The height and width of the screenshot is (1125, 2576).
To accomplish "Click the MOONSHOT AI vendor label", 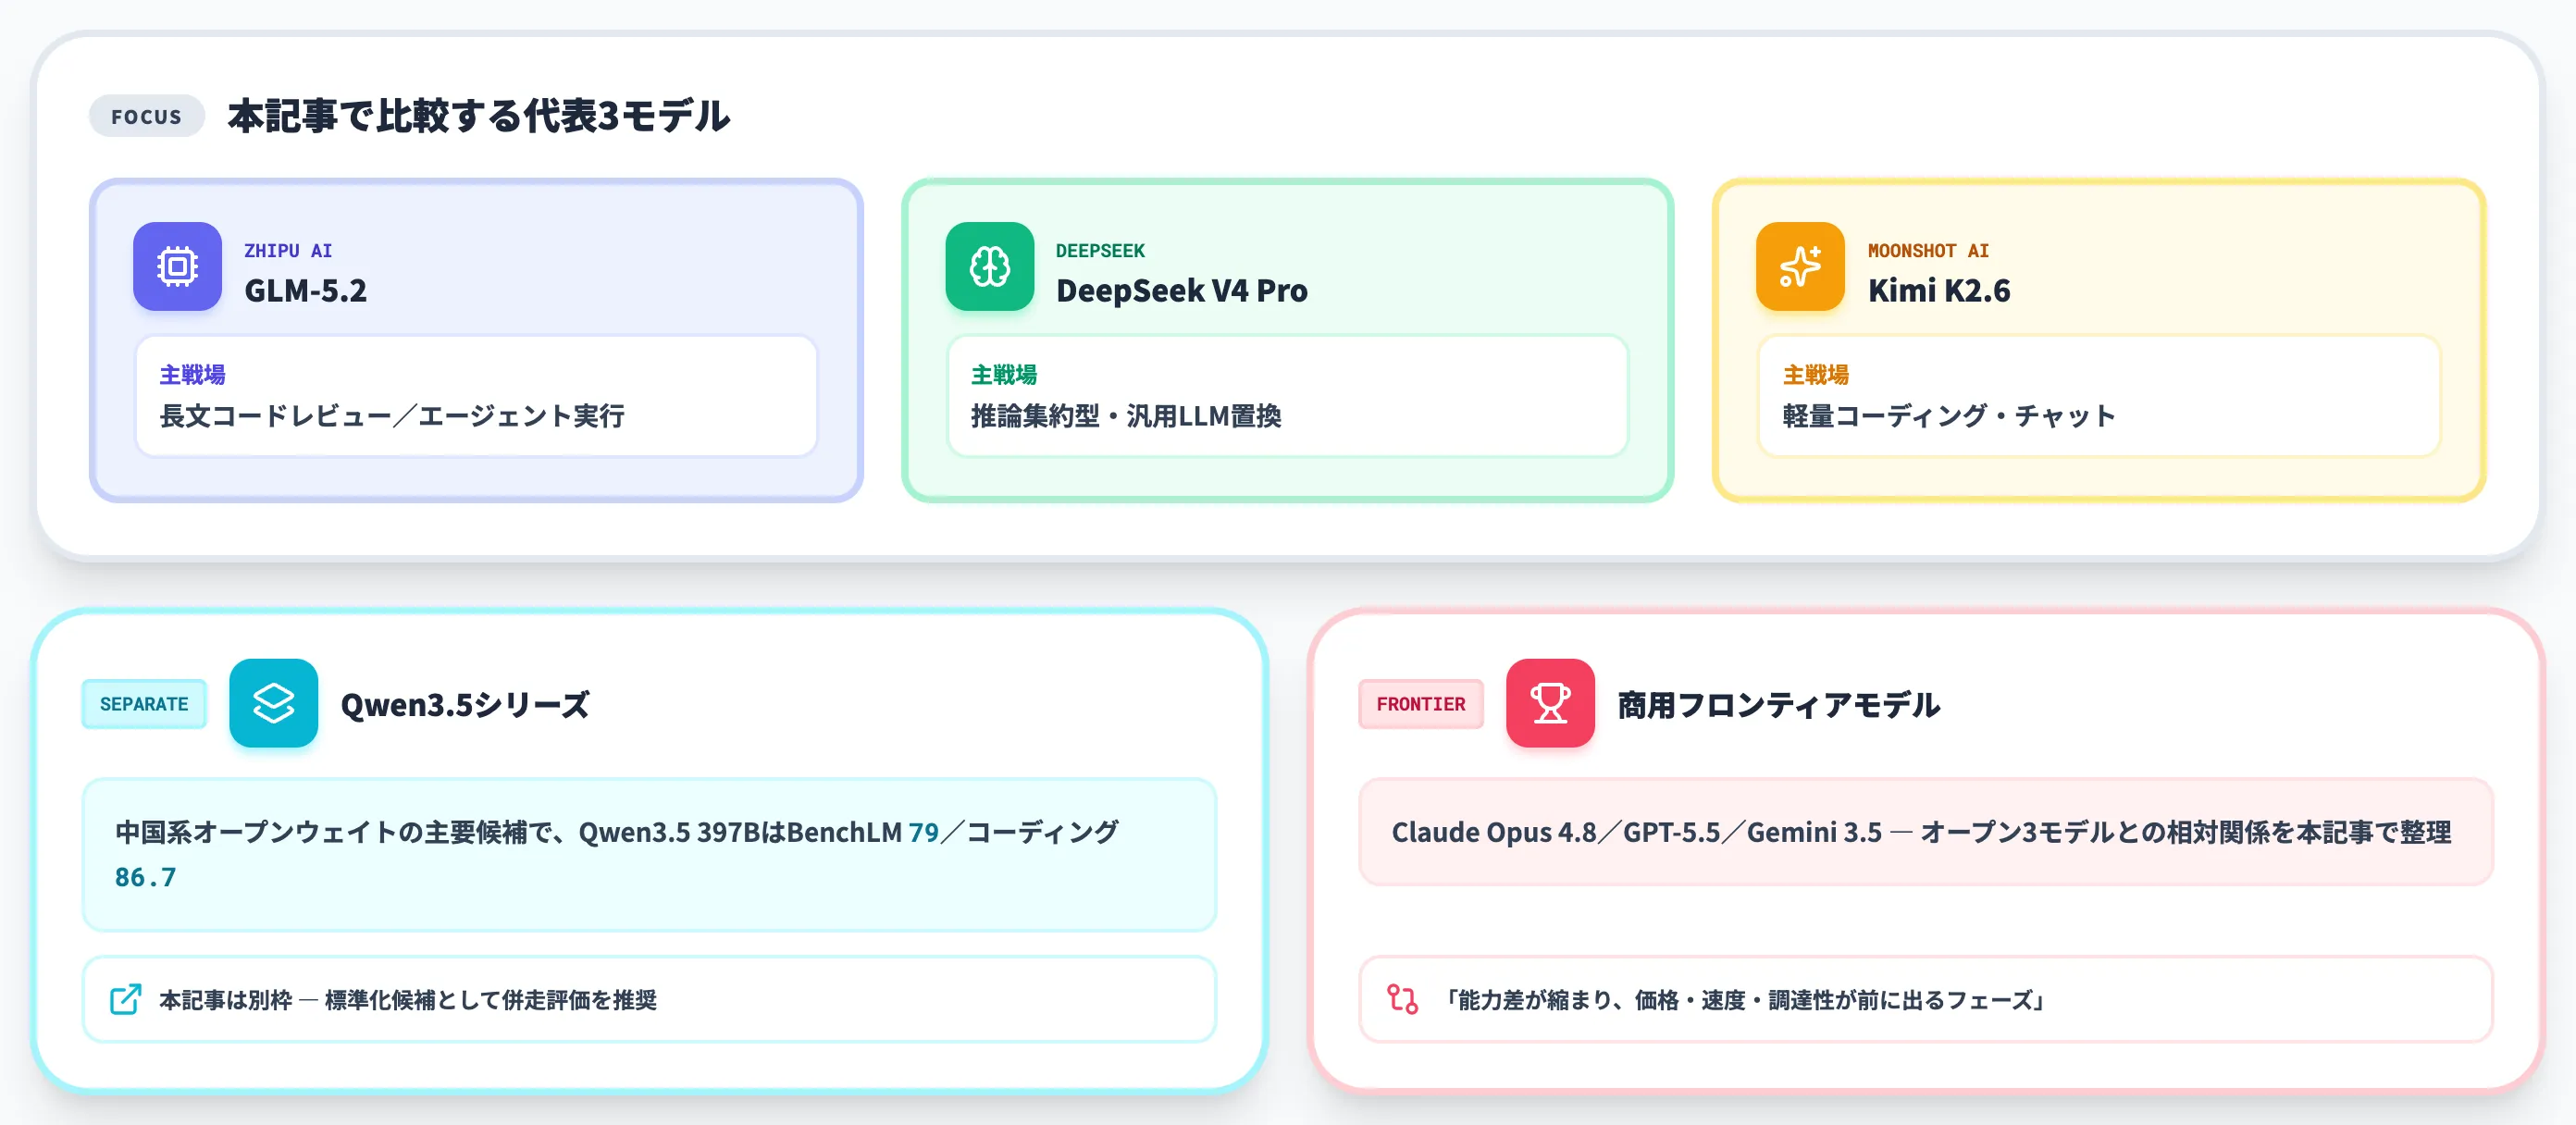I will point(1928,250).
